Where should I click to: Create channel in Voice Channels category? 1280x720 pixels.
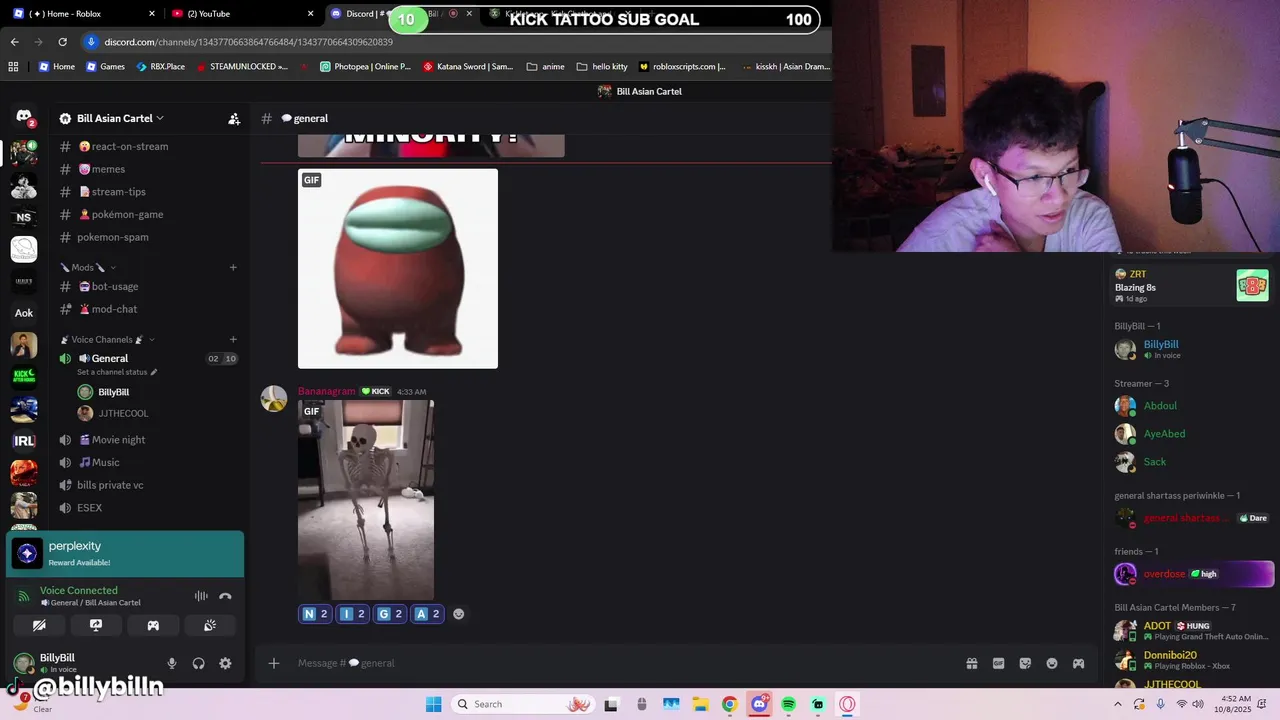[233, 340]
